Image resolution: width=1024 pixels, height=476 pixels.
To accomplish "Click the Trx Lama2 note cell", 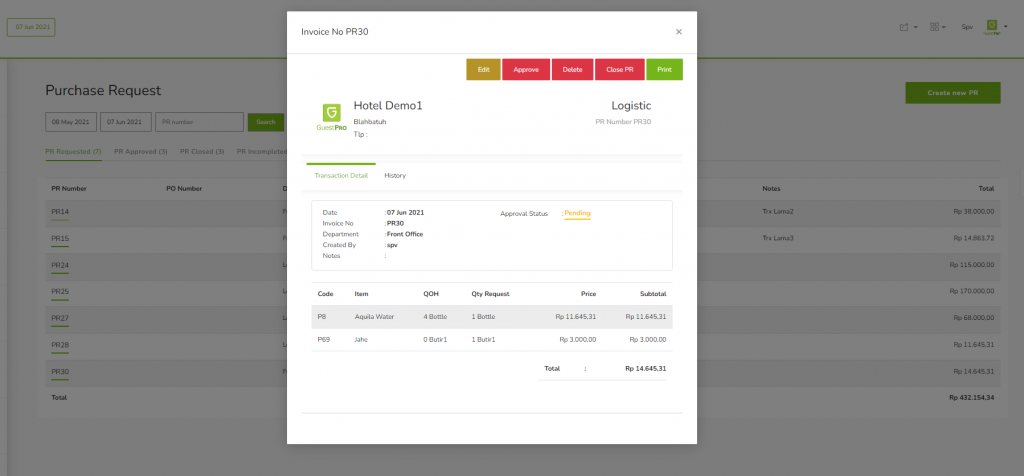I will point(778,212).
